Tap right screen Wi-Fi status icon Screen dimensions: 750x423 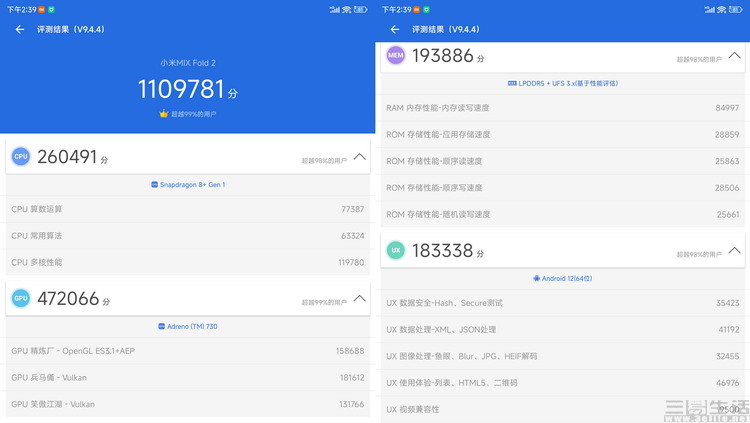coord(721,10)
